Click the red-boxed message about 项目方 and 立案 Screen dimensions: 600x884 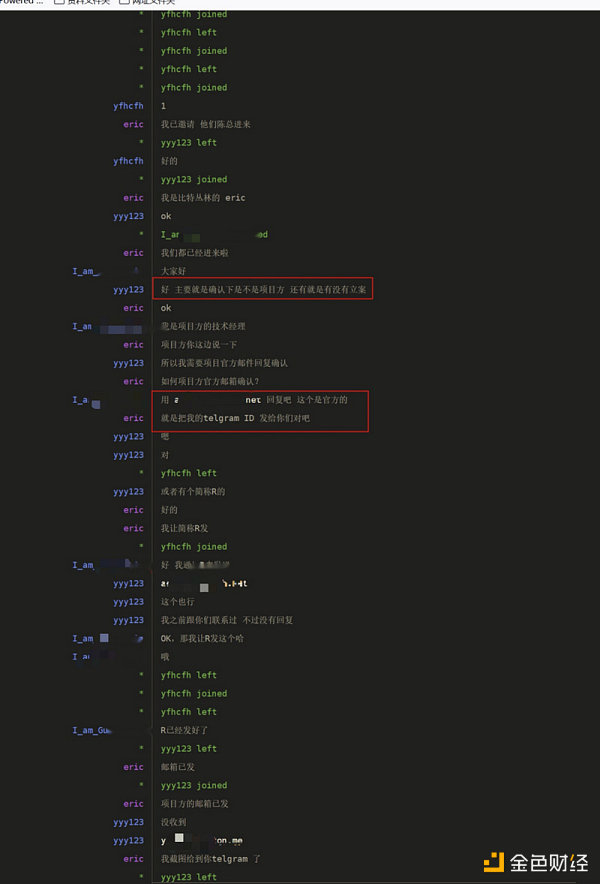pos(264,289)
